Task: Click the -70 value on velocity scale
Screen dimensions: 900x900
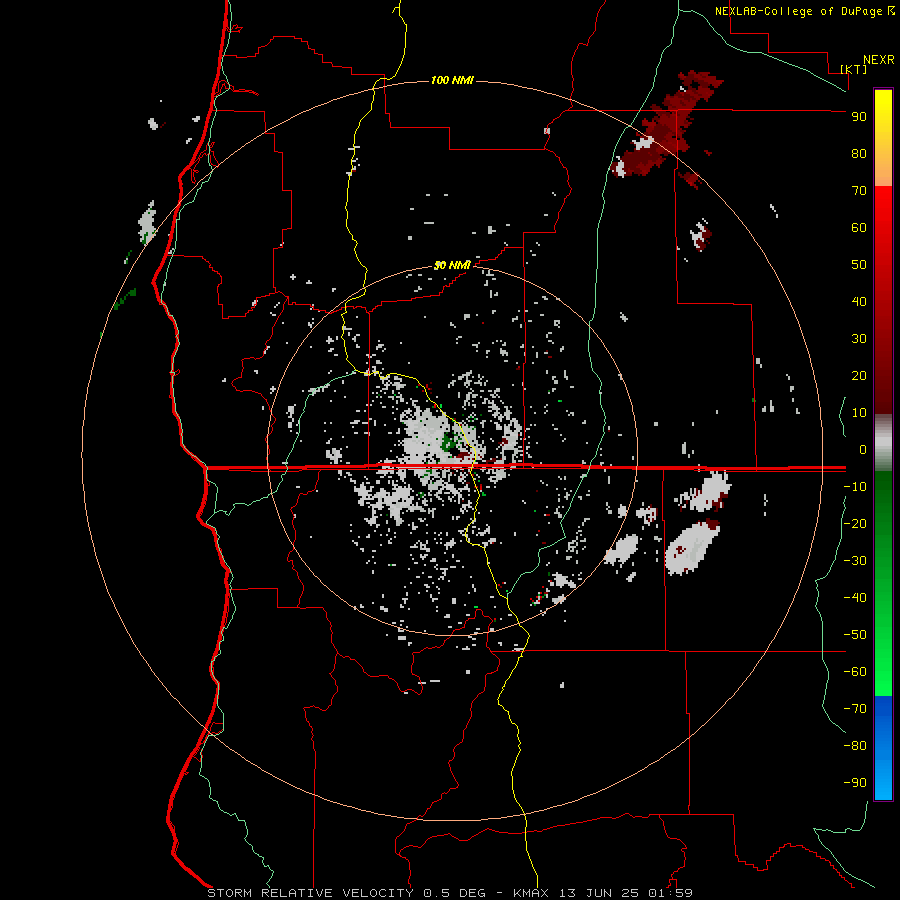Action: [855, 709]
